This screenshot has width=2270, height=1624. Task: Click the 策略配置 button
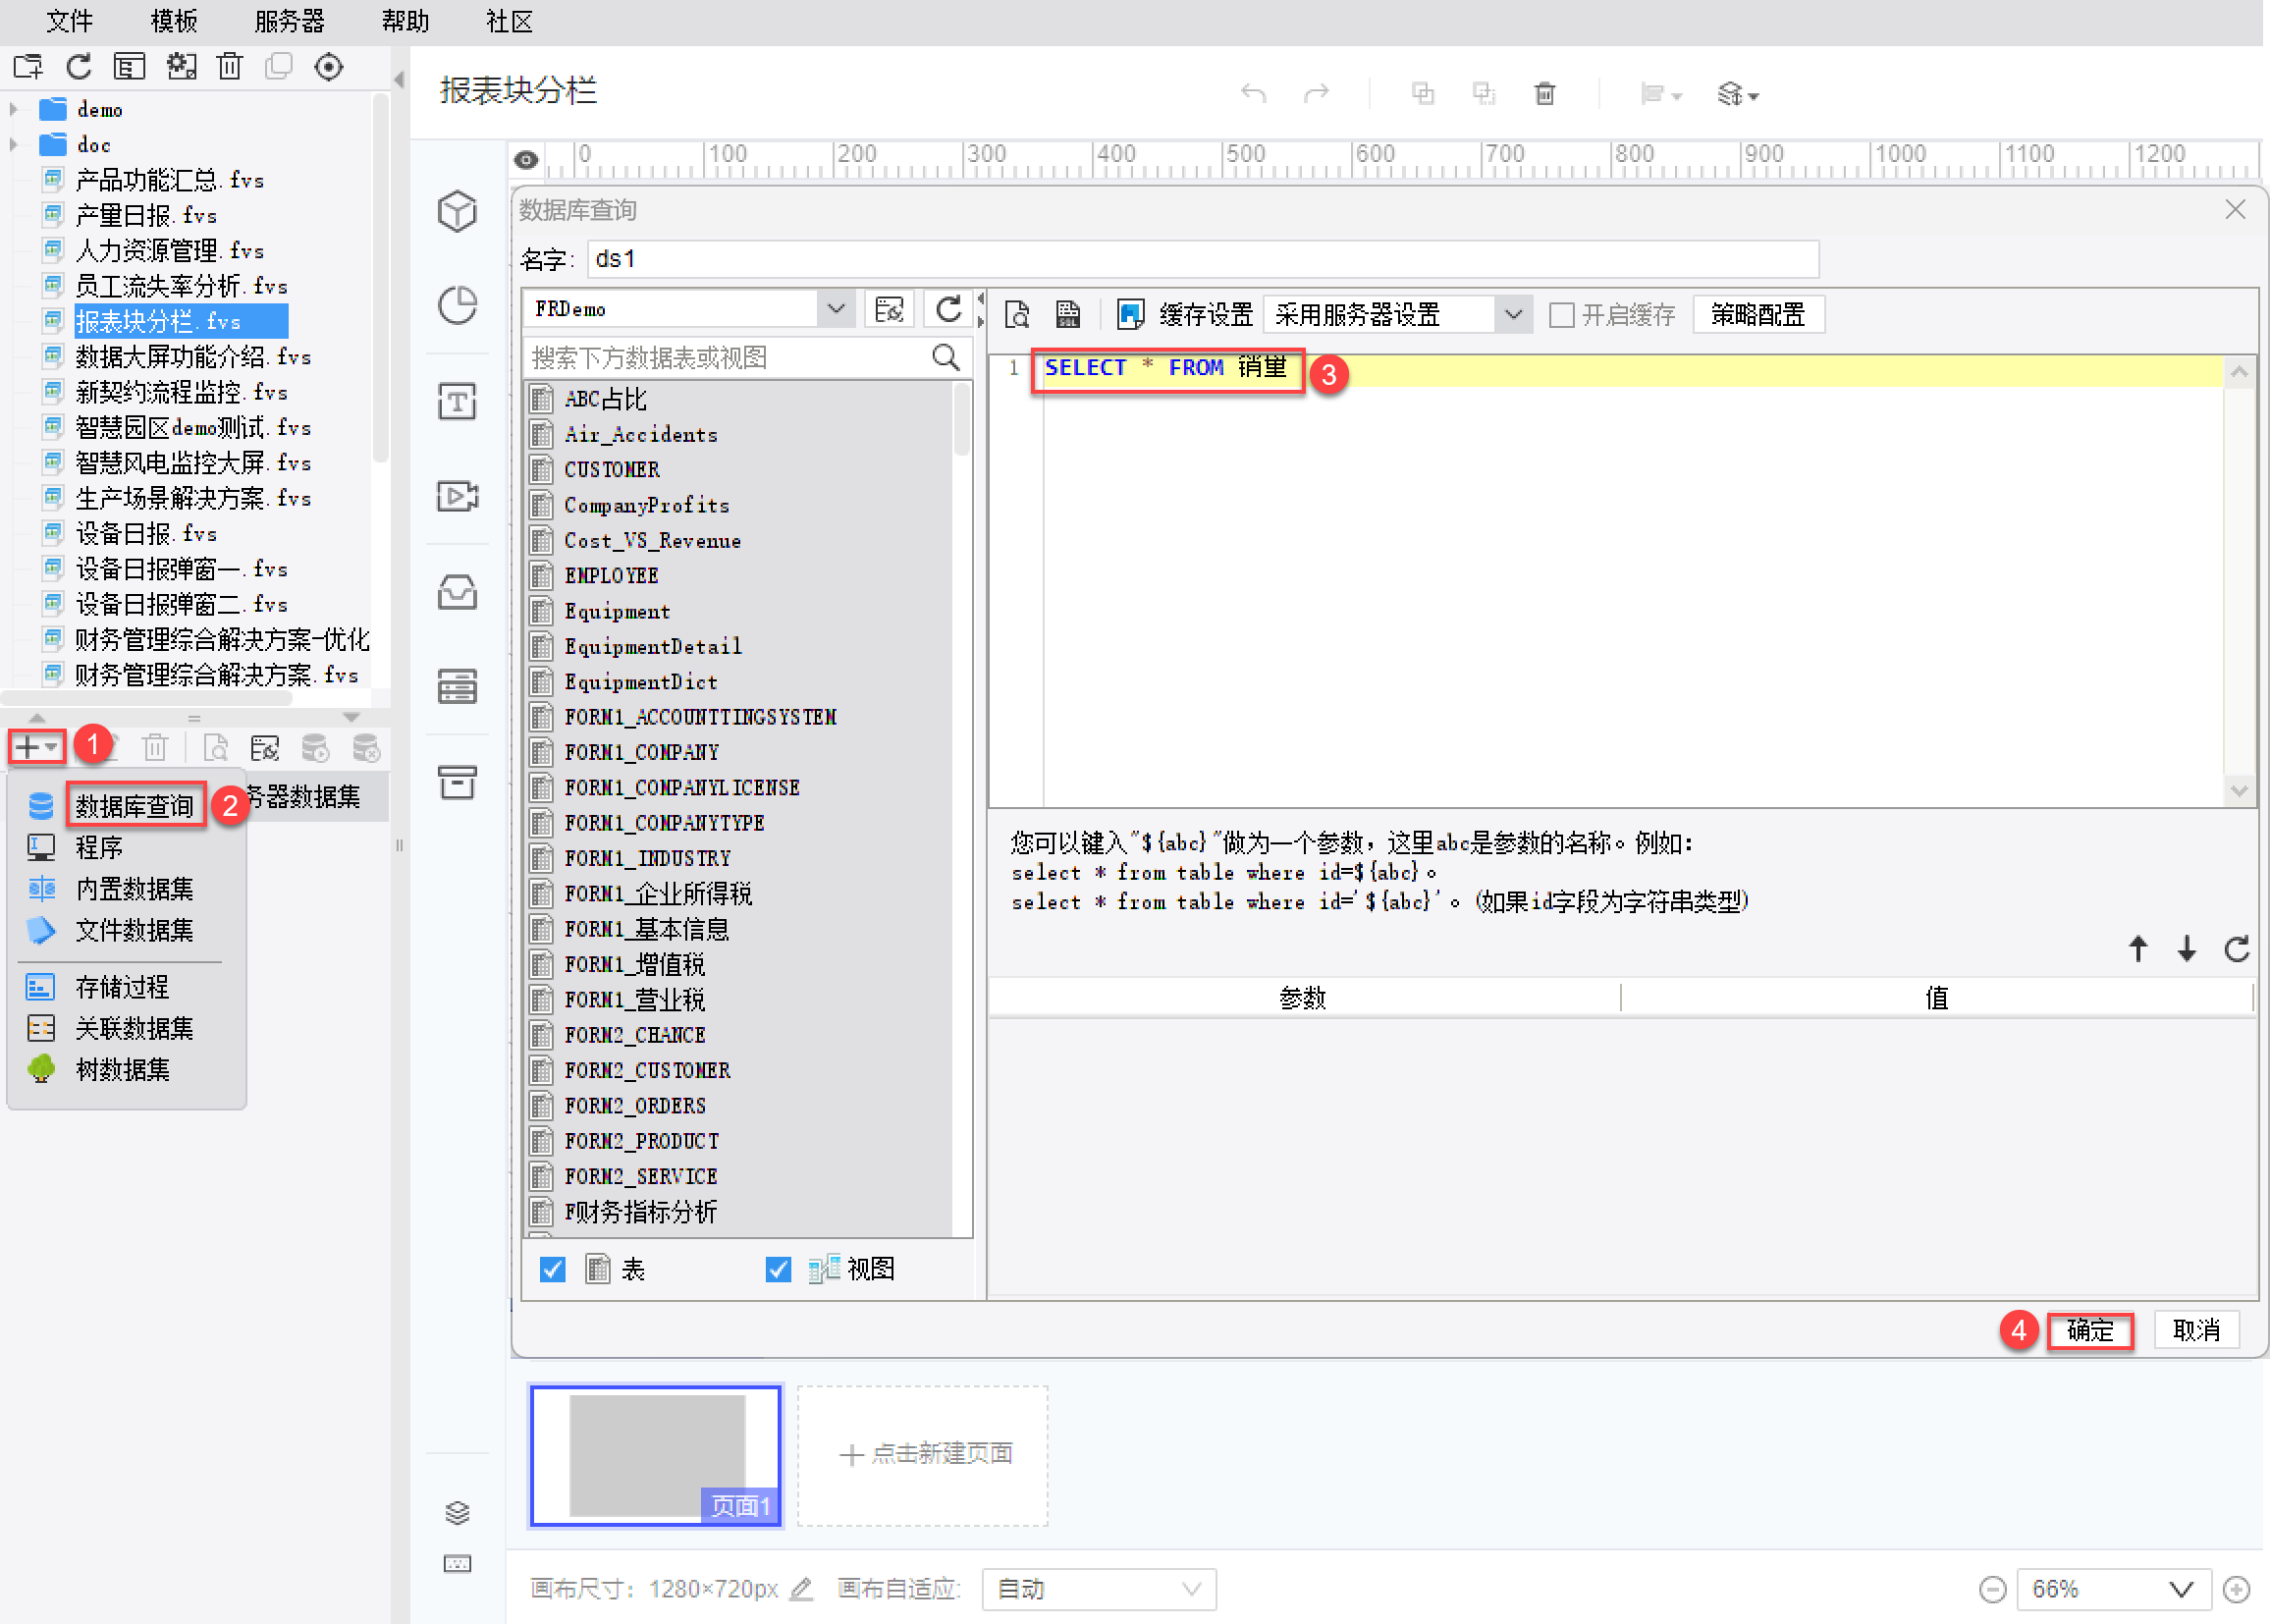pos(1757,315)
